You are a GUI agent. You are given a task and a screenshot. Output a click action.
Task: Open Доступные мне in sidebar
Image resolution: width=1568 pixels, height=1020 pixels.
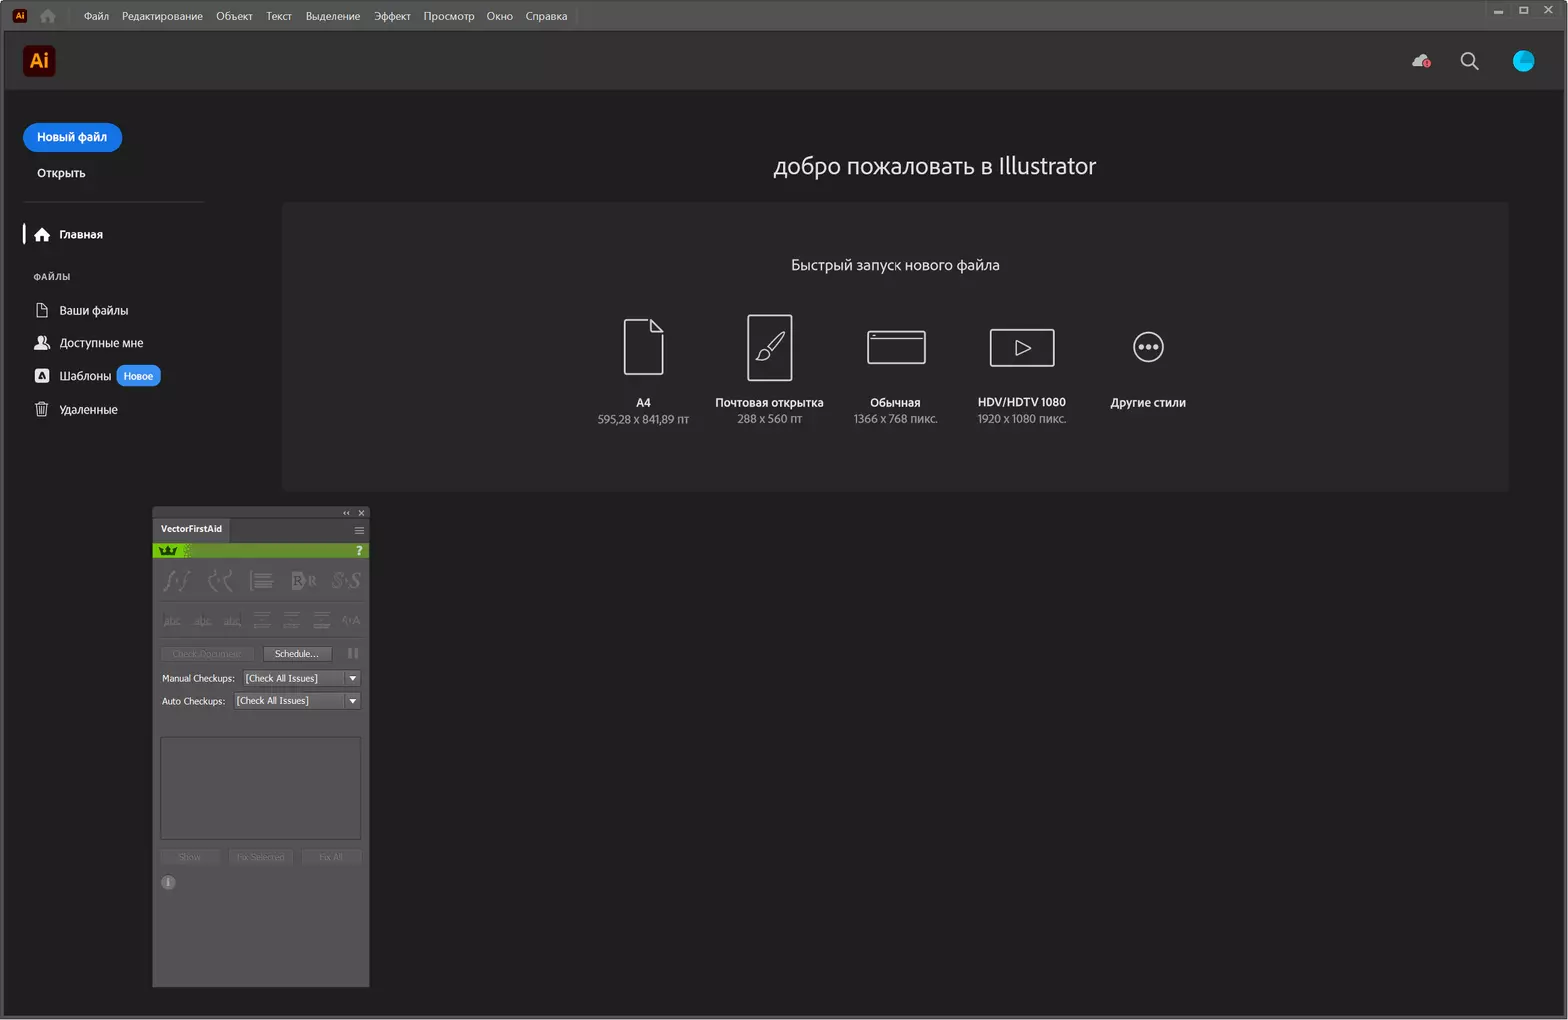pyautogui.click(x=88, y=343)
